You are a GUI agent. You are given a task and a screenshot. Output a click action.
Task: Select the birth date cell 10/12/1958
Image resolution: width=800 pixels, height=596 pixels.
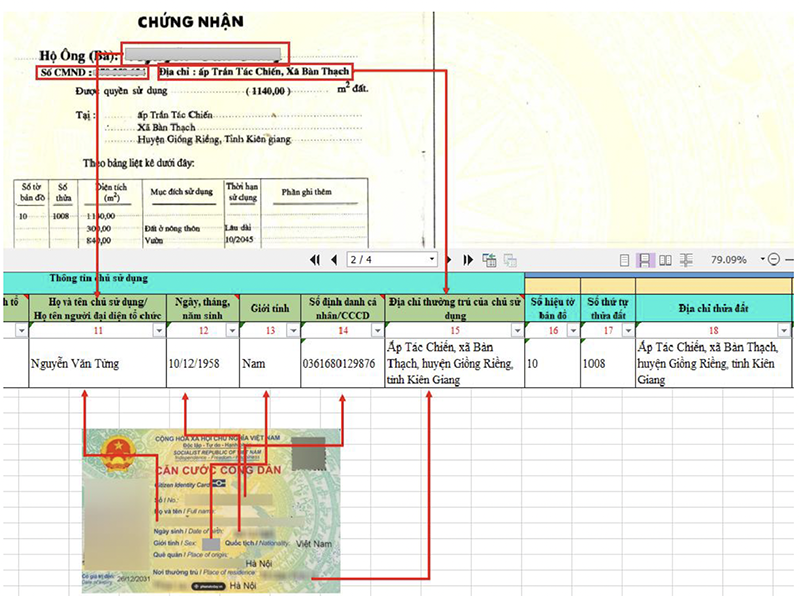coord(202,363)
